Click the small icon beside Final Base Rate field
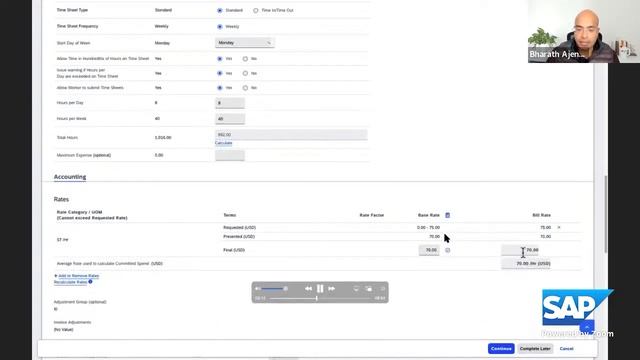The image size is (640, 360). click(x=447, y=250)
